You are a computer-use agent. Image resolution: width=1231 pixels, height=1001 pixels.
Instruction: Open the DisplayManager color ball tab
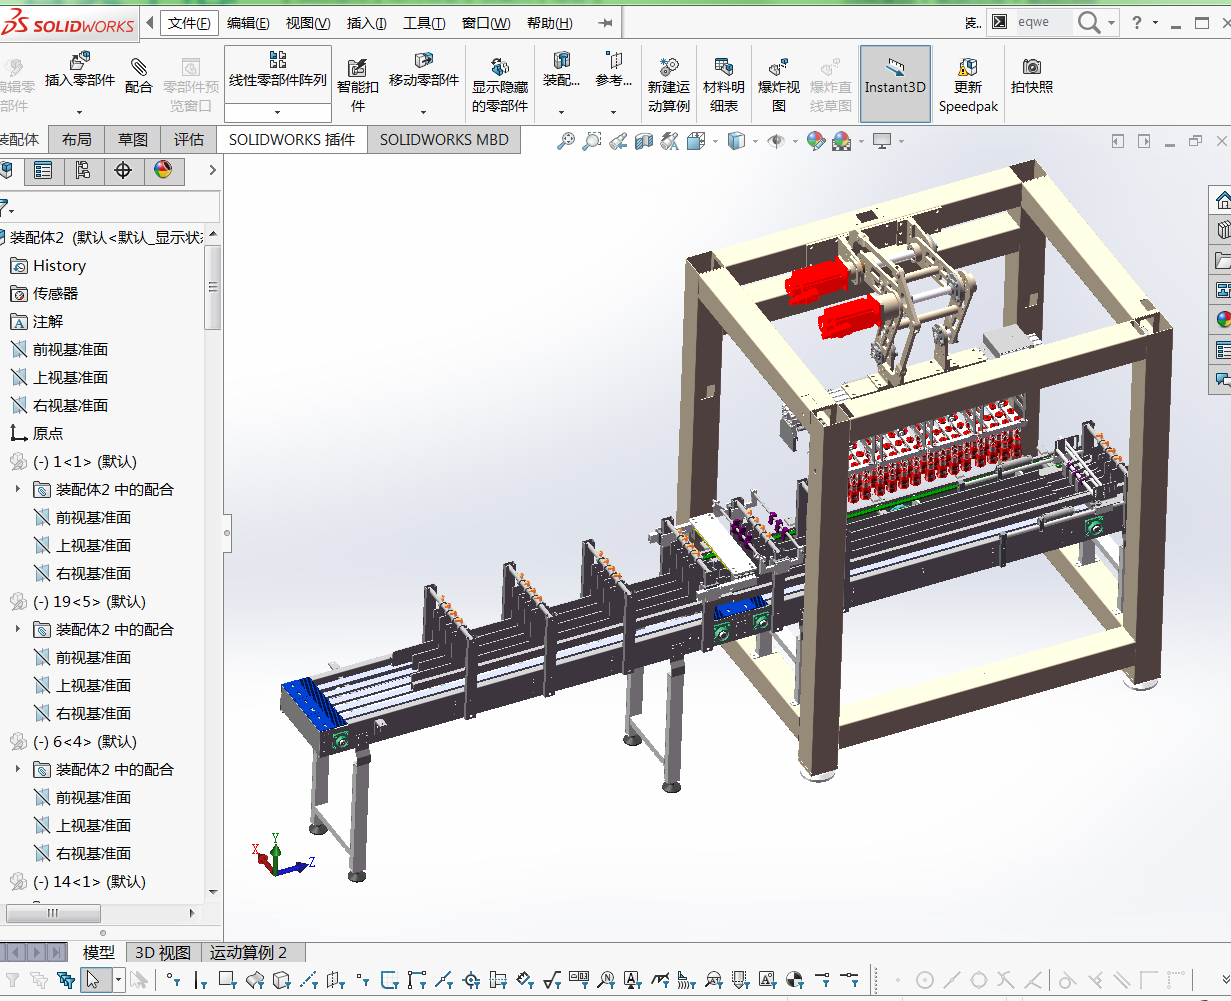(163, 171)
